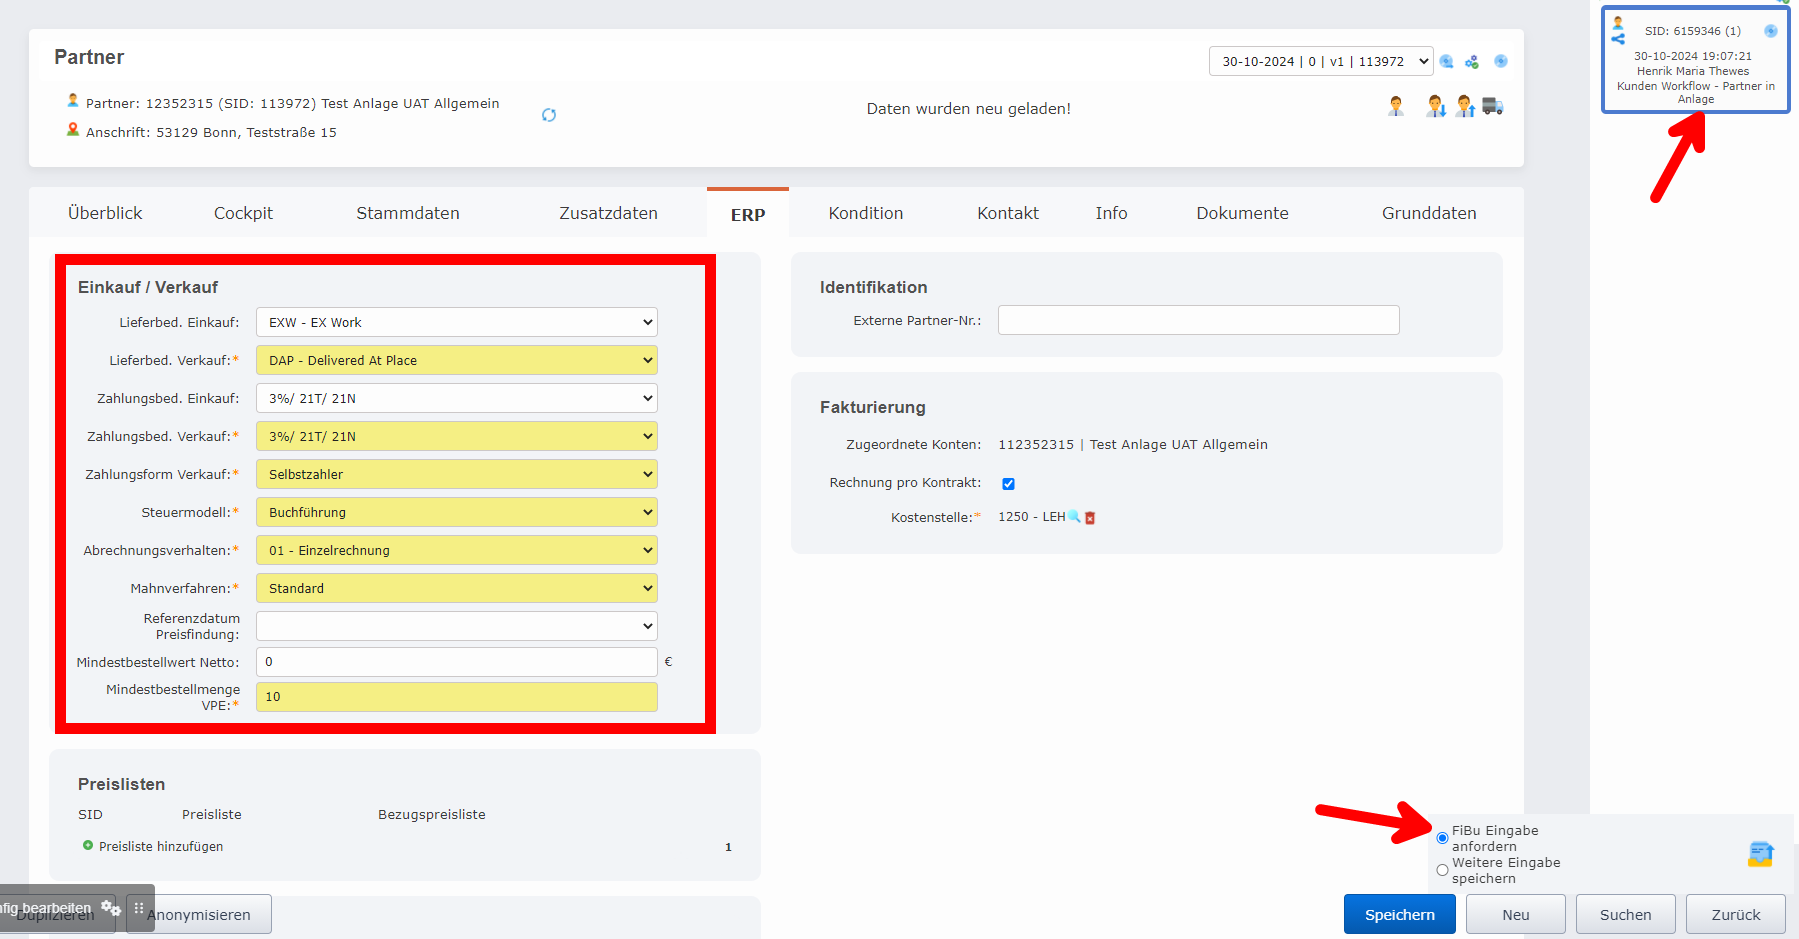
Task: Click the person with down arrow icon
Action: click(1436, 106)
